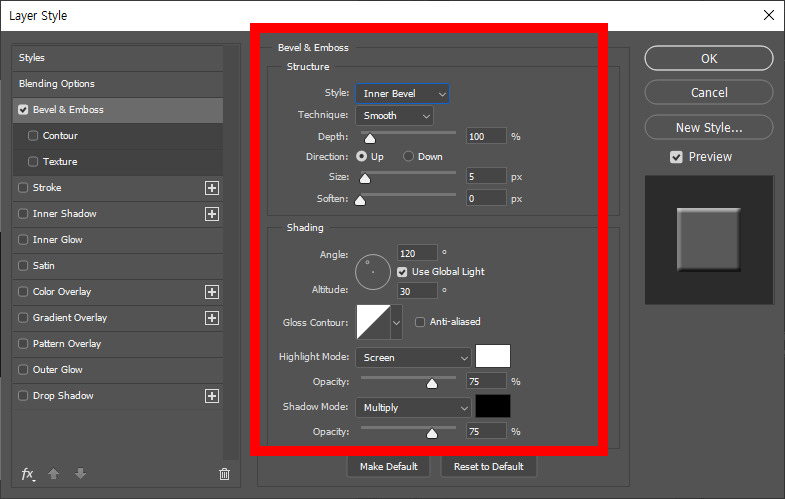785x499 pixels.
Task: Click the style preview thumbnail
Action: [709, 240]
